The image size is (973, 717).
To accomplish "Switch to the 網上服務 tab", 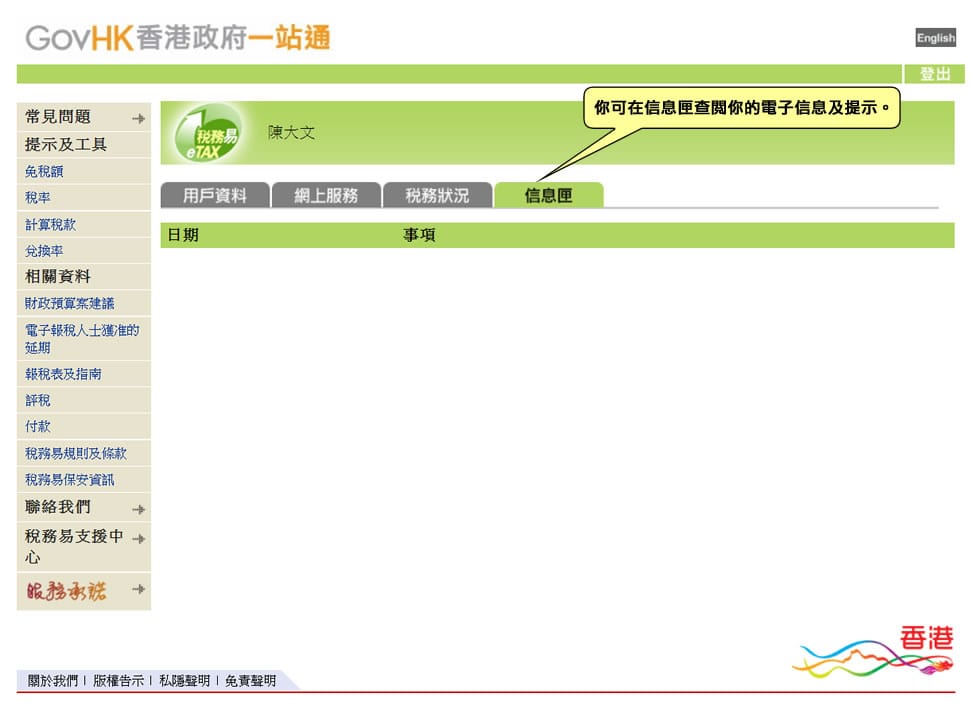I will [x=326, y=196].
